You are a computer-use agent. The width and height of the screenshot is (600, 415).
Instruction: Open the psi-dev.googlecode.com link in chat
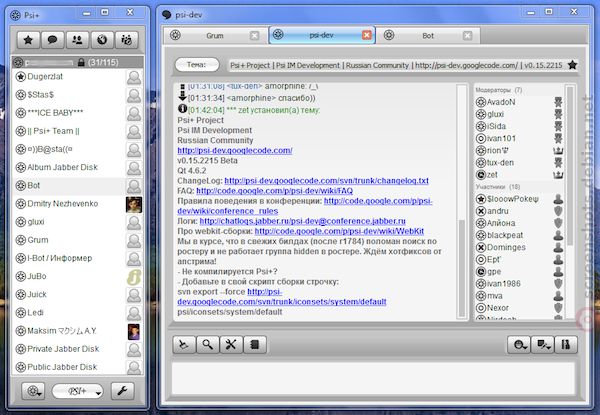235,151
